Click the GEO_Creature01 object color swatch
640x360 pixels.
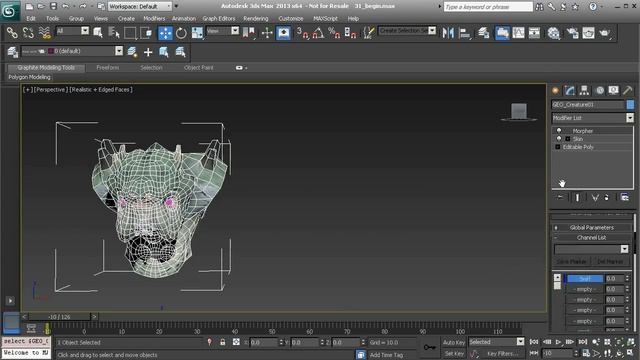click(x=630, y=104)
